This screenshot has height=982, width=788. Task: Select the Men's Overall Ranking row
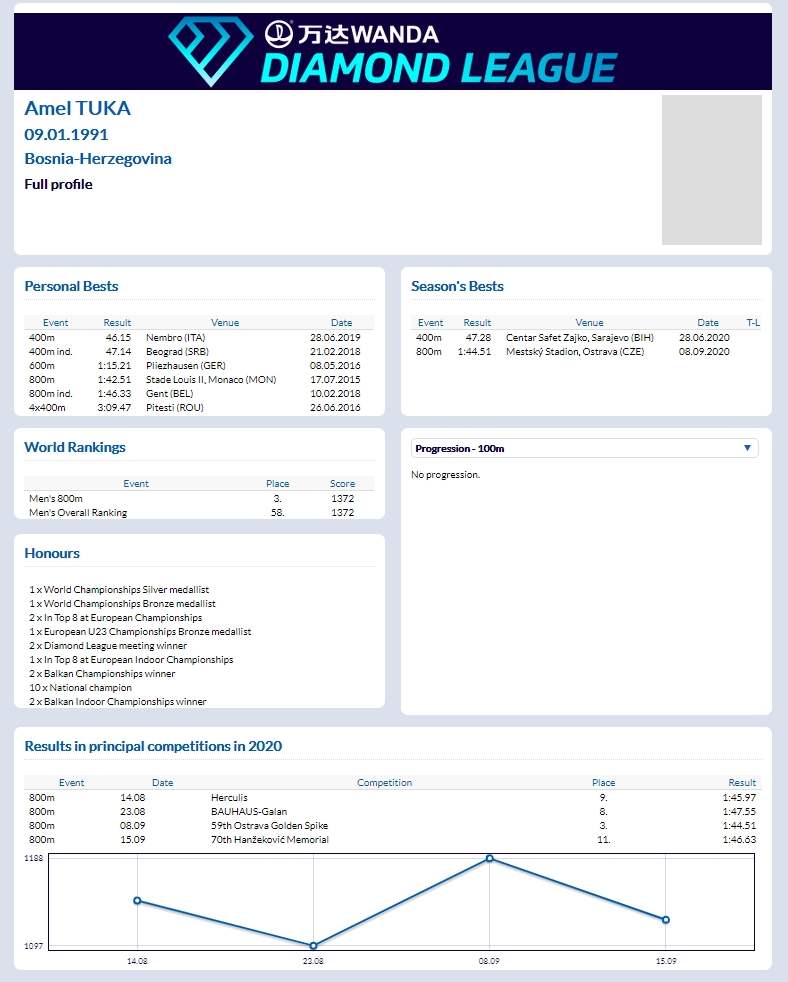pos(200,513)
